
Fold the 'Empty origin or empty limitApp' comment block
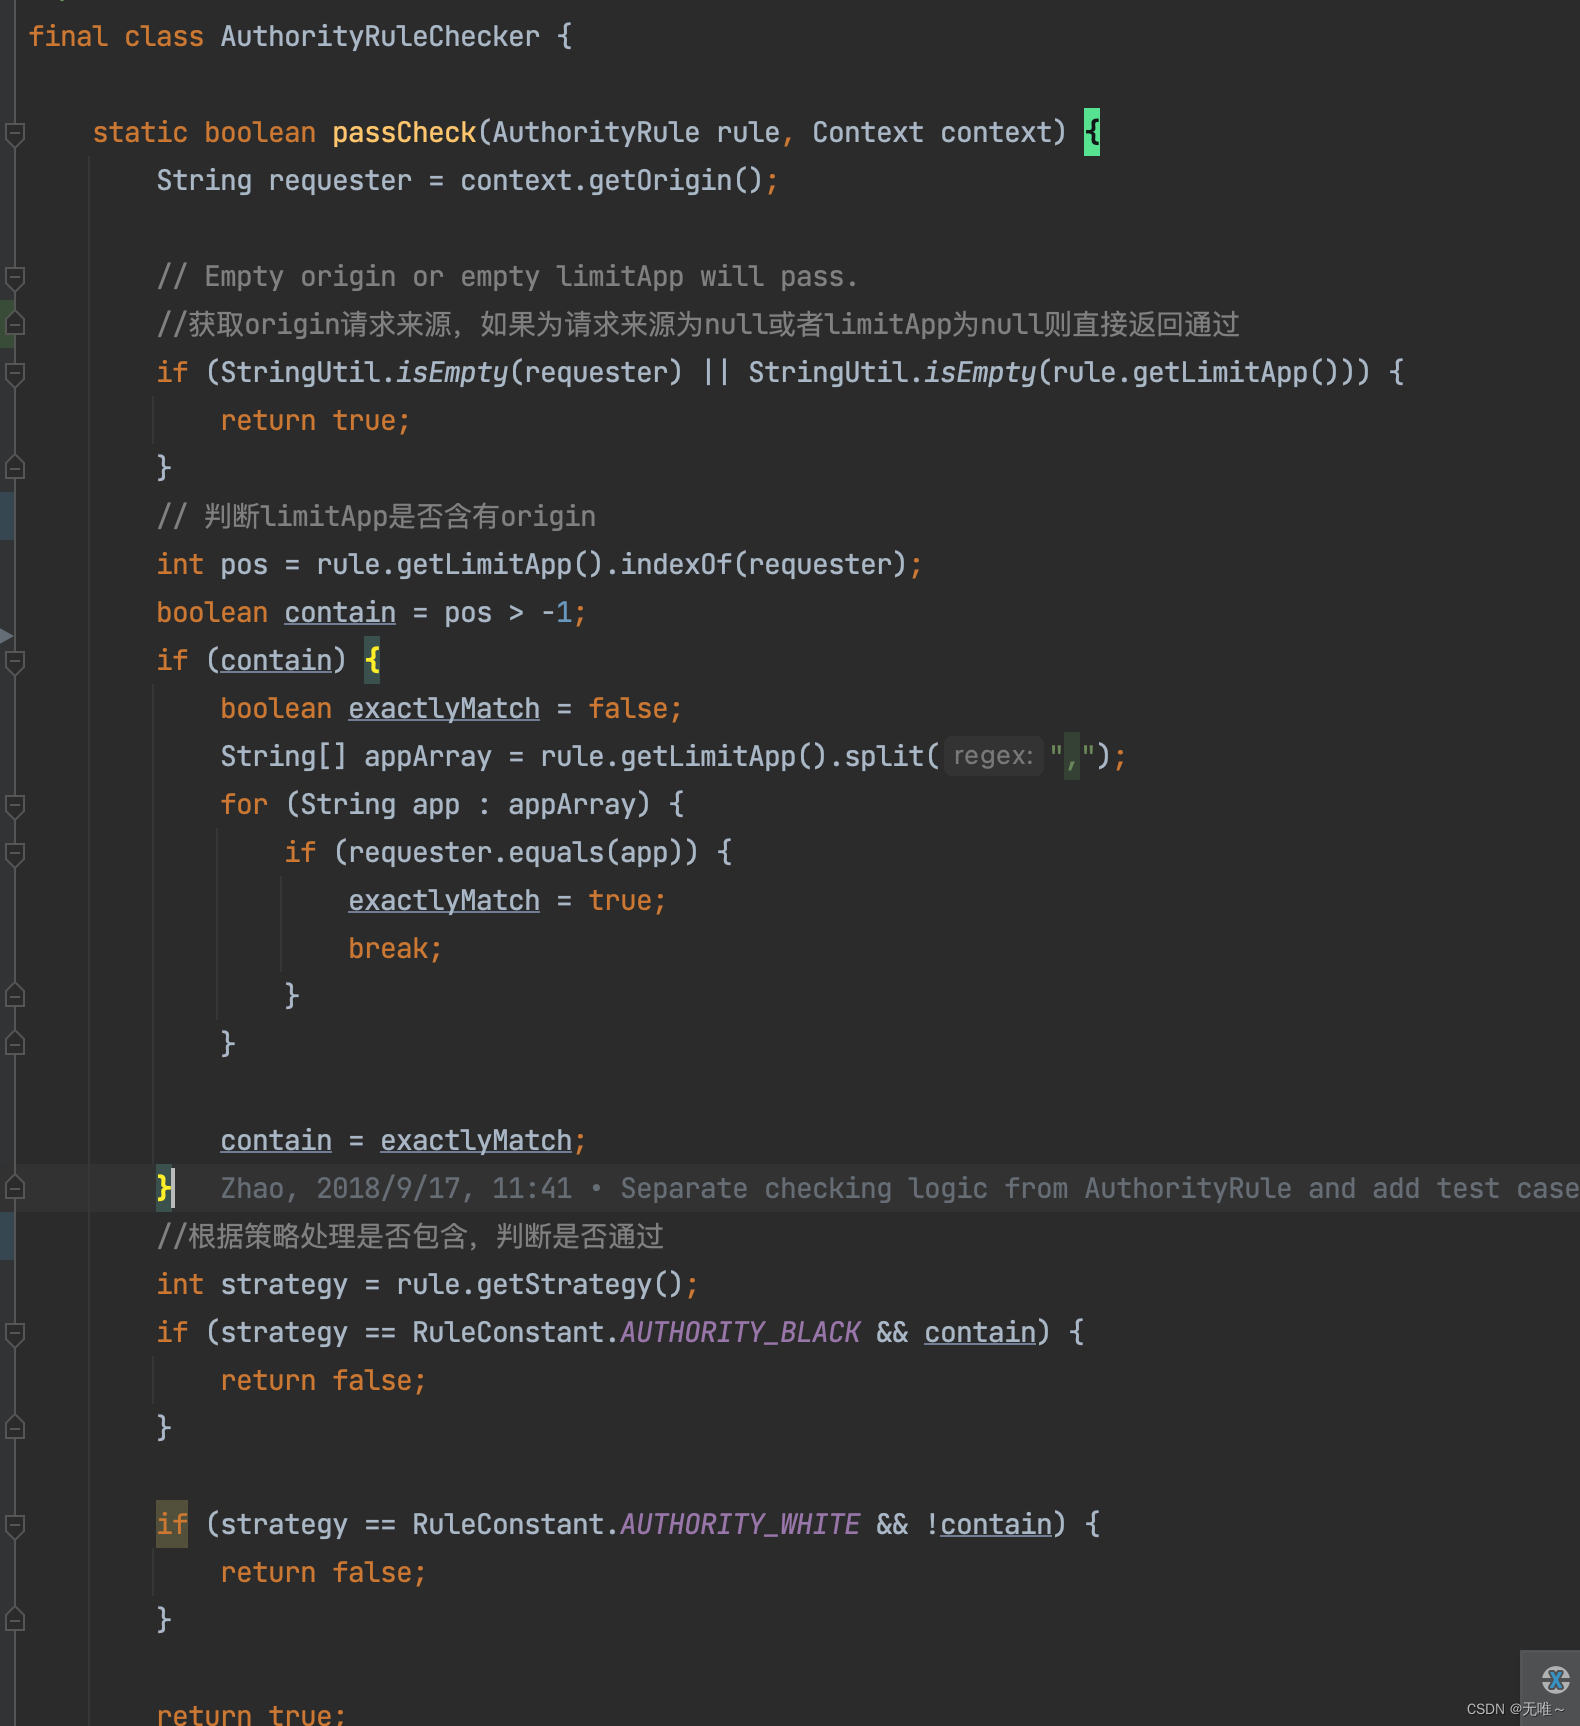pyautogui.click(x=15, y=277)
